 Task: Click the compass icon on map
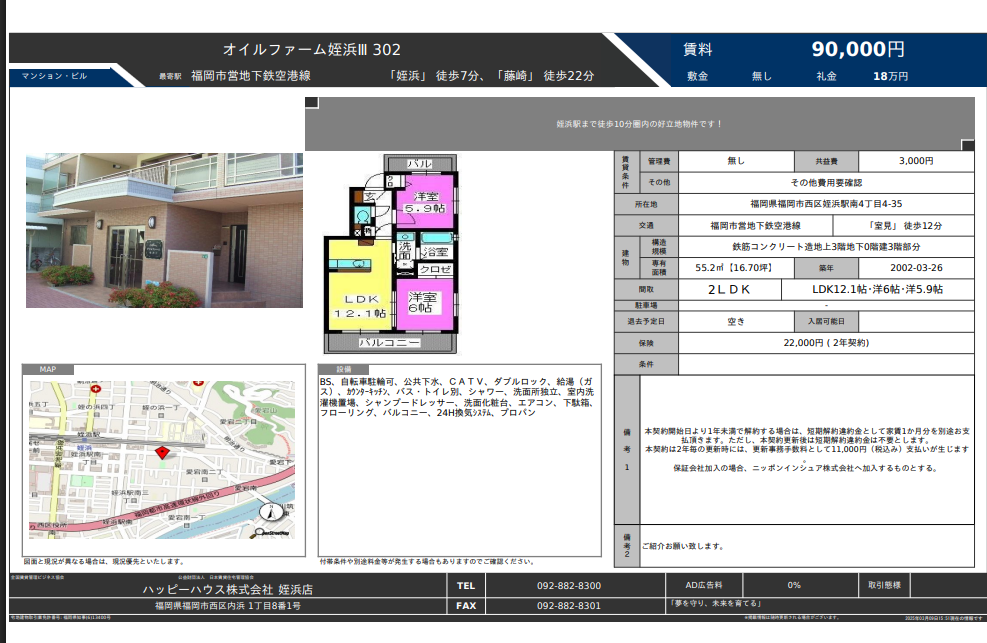pyautogui.click(x=271, y=512)
